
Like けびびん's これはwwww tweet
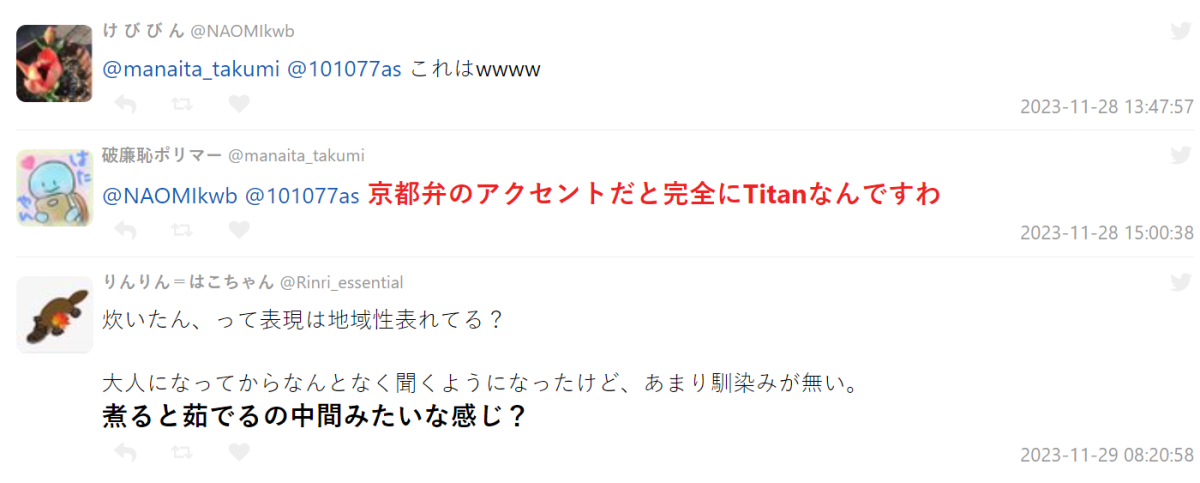[x=239, y=103]
